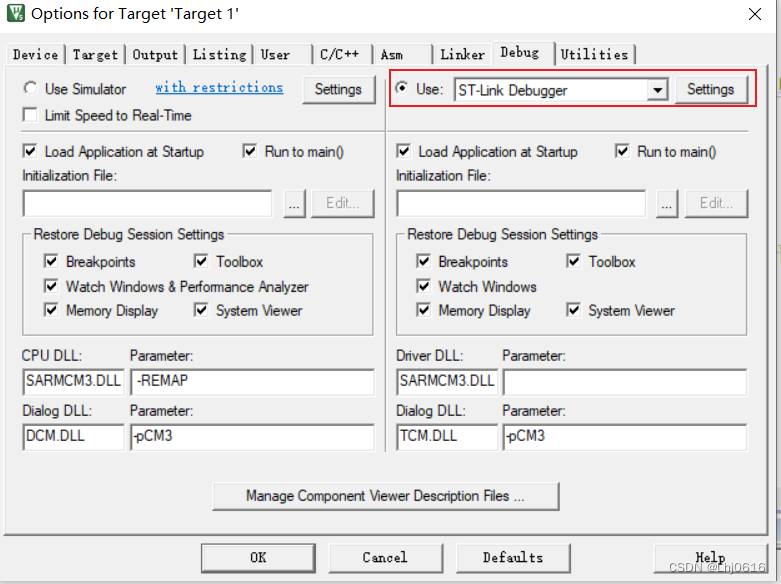Screen dimensions: 781x584
Task: Click simulator Initialization File input field
Action: click(147, 203)
